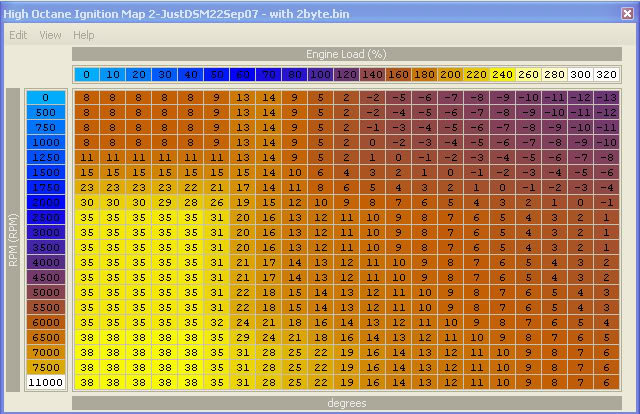The height and width of the screenshot is (414, 640).
Task: Click the 22 cell in the 1750 RPM row
Action: pyautogui.click(x=191, y=187)
